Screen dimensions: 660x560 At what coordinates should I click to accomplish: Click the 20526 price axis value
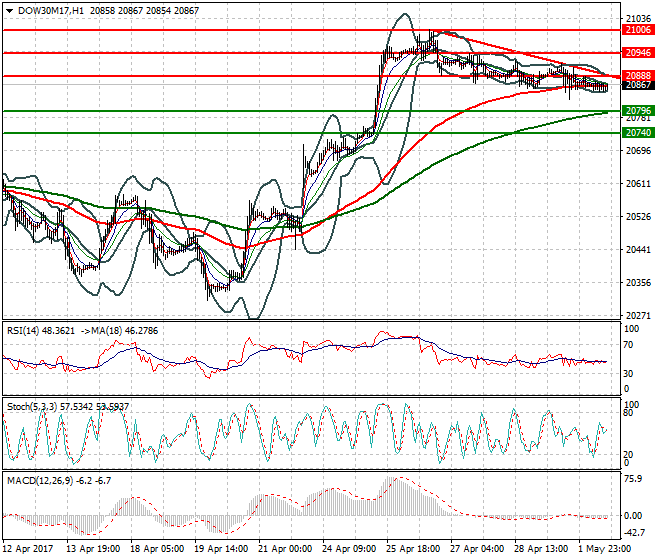click(x=638, y=217)
